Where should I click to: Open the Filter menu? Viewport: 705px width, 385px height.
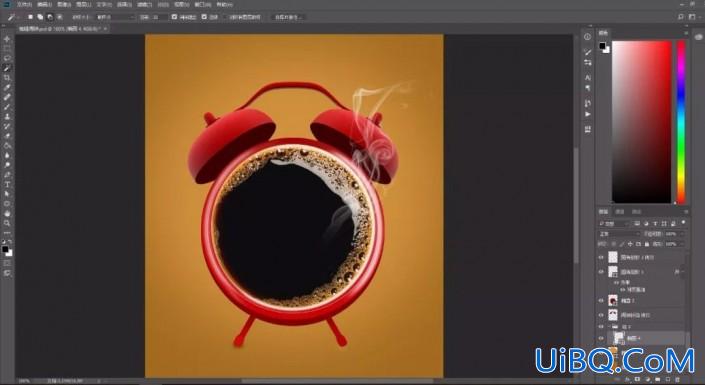pyautogui.click(x=145, y=4)
